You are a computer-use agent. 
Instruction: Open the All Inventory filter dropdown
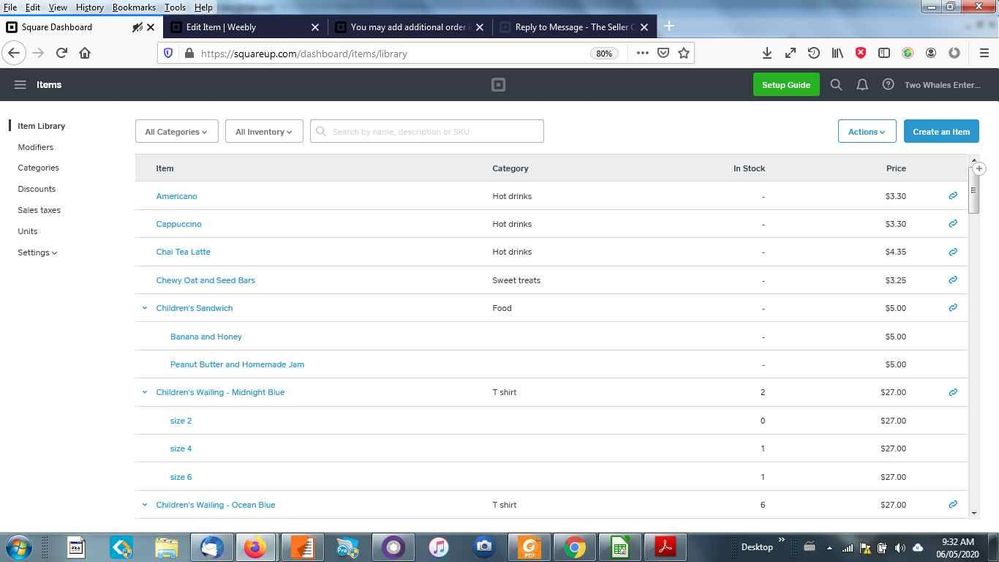click(264, 131)
